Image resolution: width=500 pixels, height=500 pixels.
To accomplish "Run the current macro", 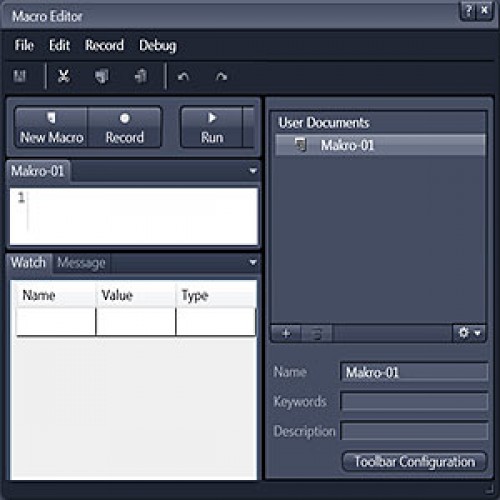I will click(212, 127).
